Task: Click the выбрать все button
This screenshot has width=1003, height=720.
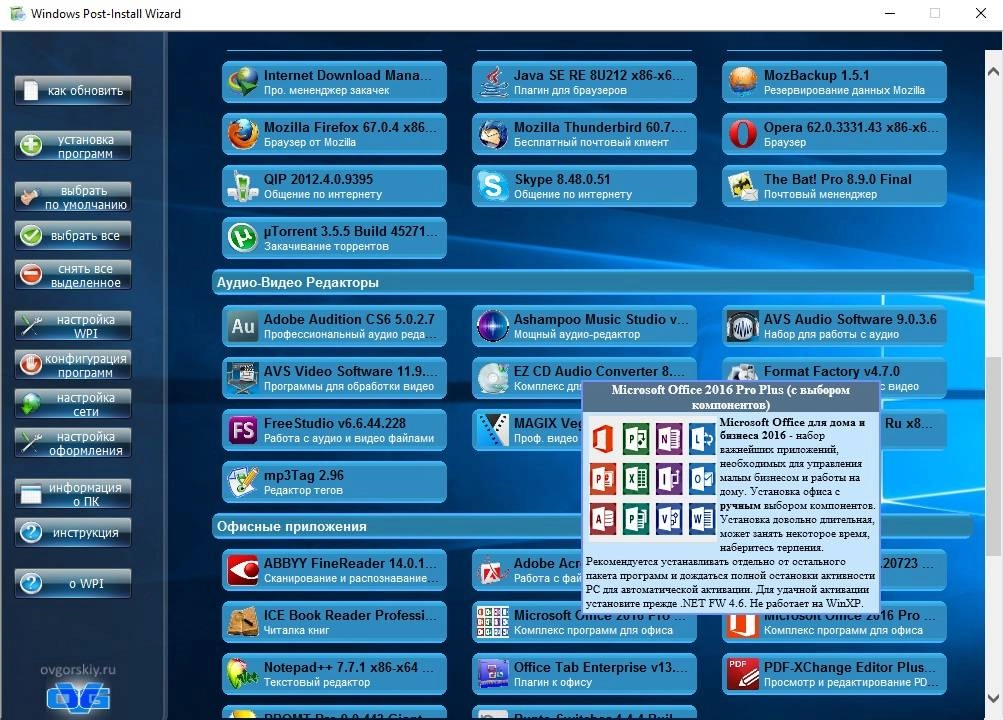Action: click(x=71, y=235)
